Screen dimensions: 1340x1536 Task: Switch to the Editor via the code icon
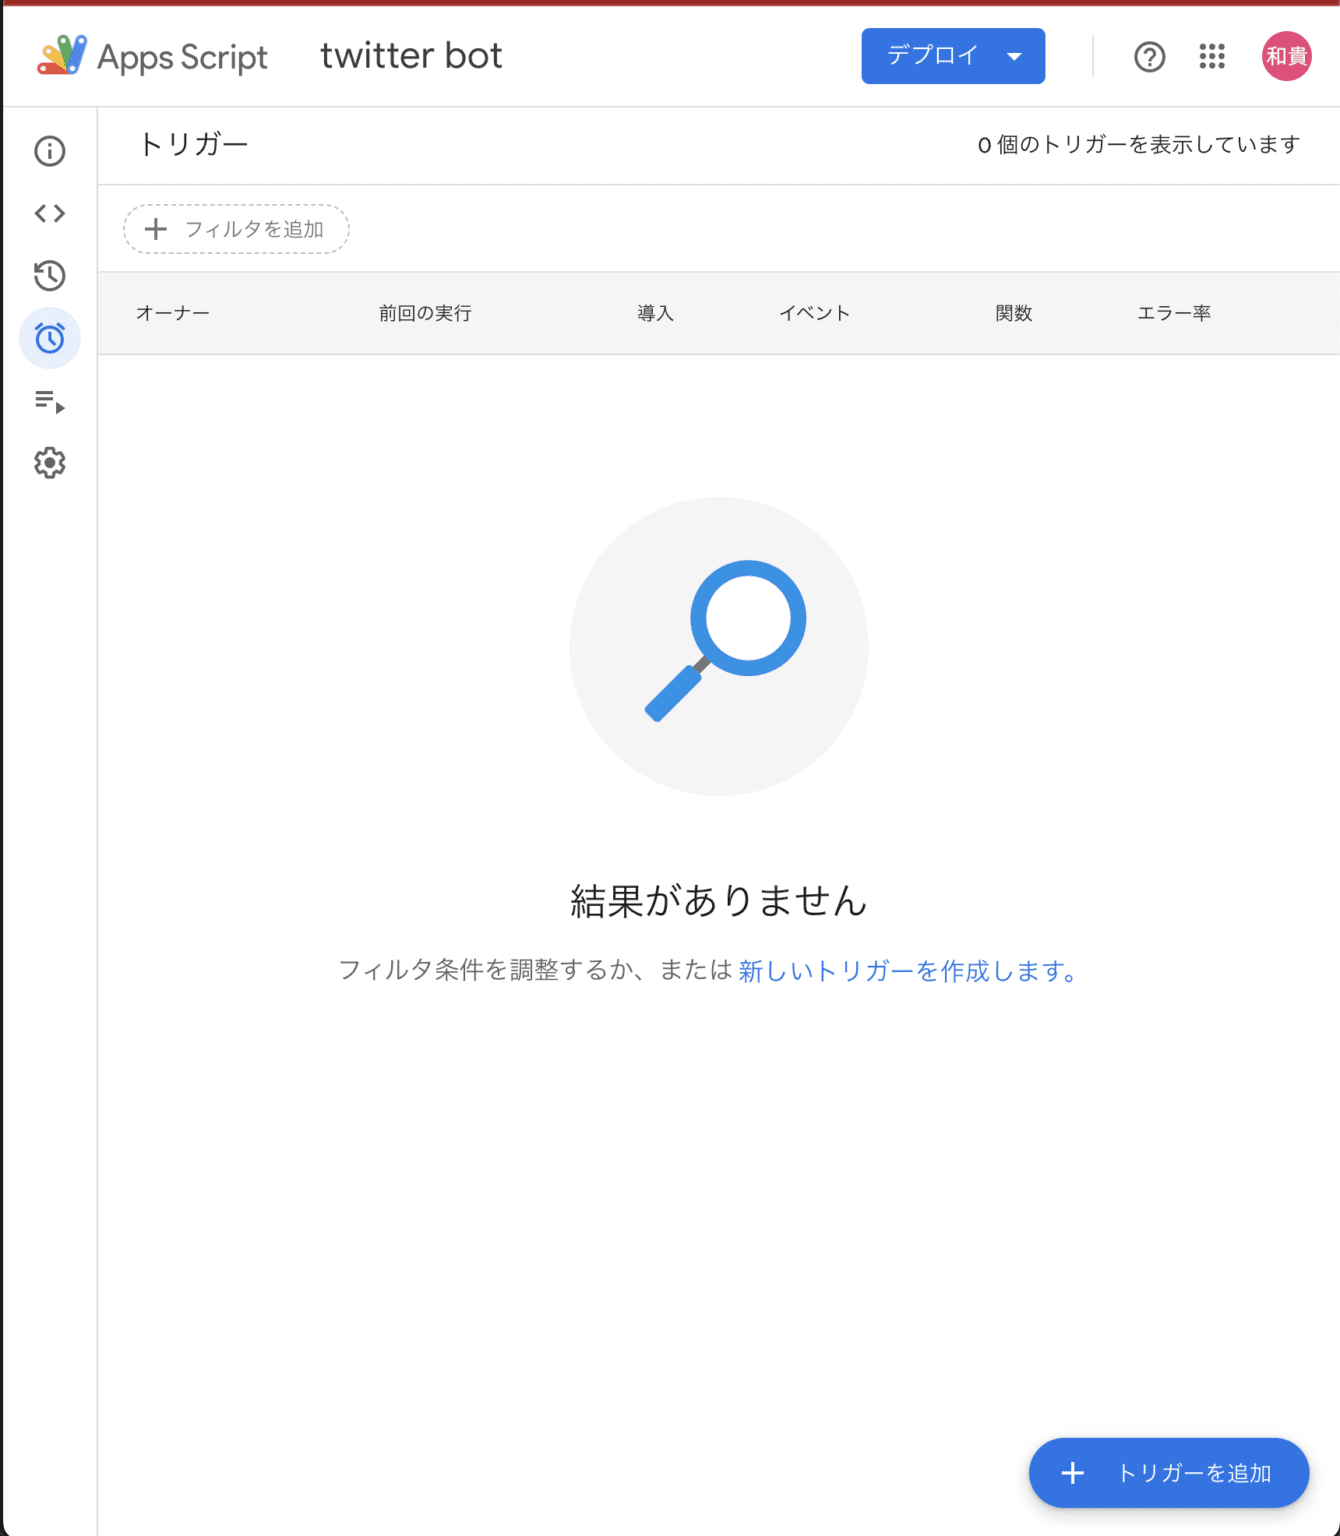pos(49,213)
